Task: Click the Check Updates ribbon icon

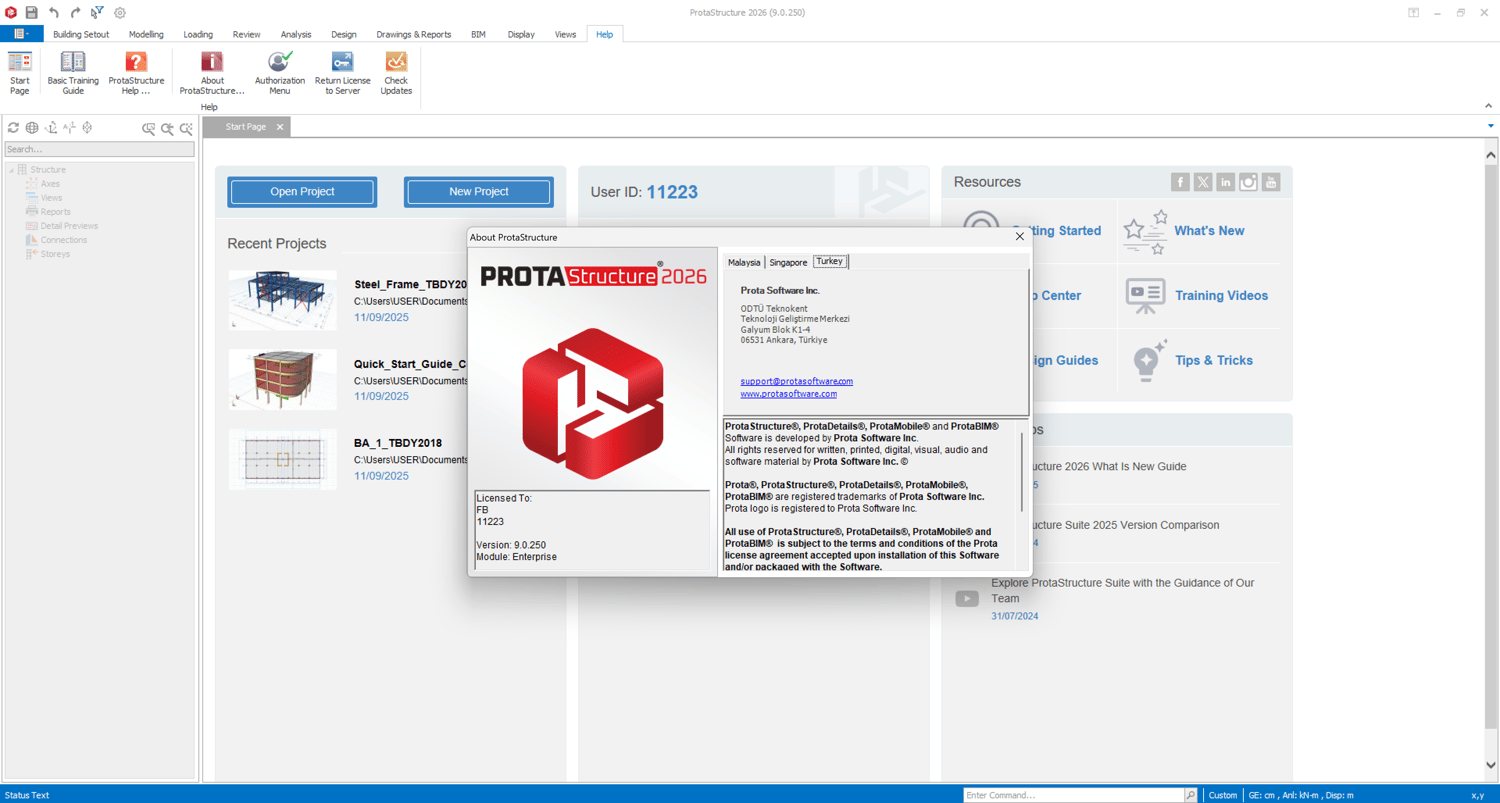Action: pyautogui.click(x=396, y=74)
